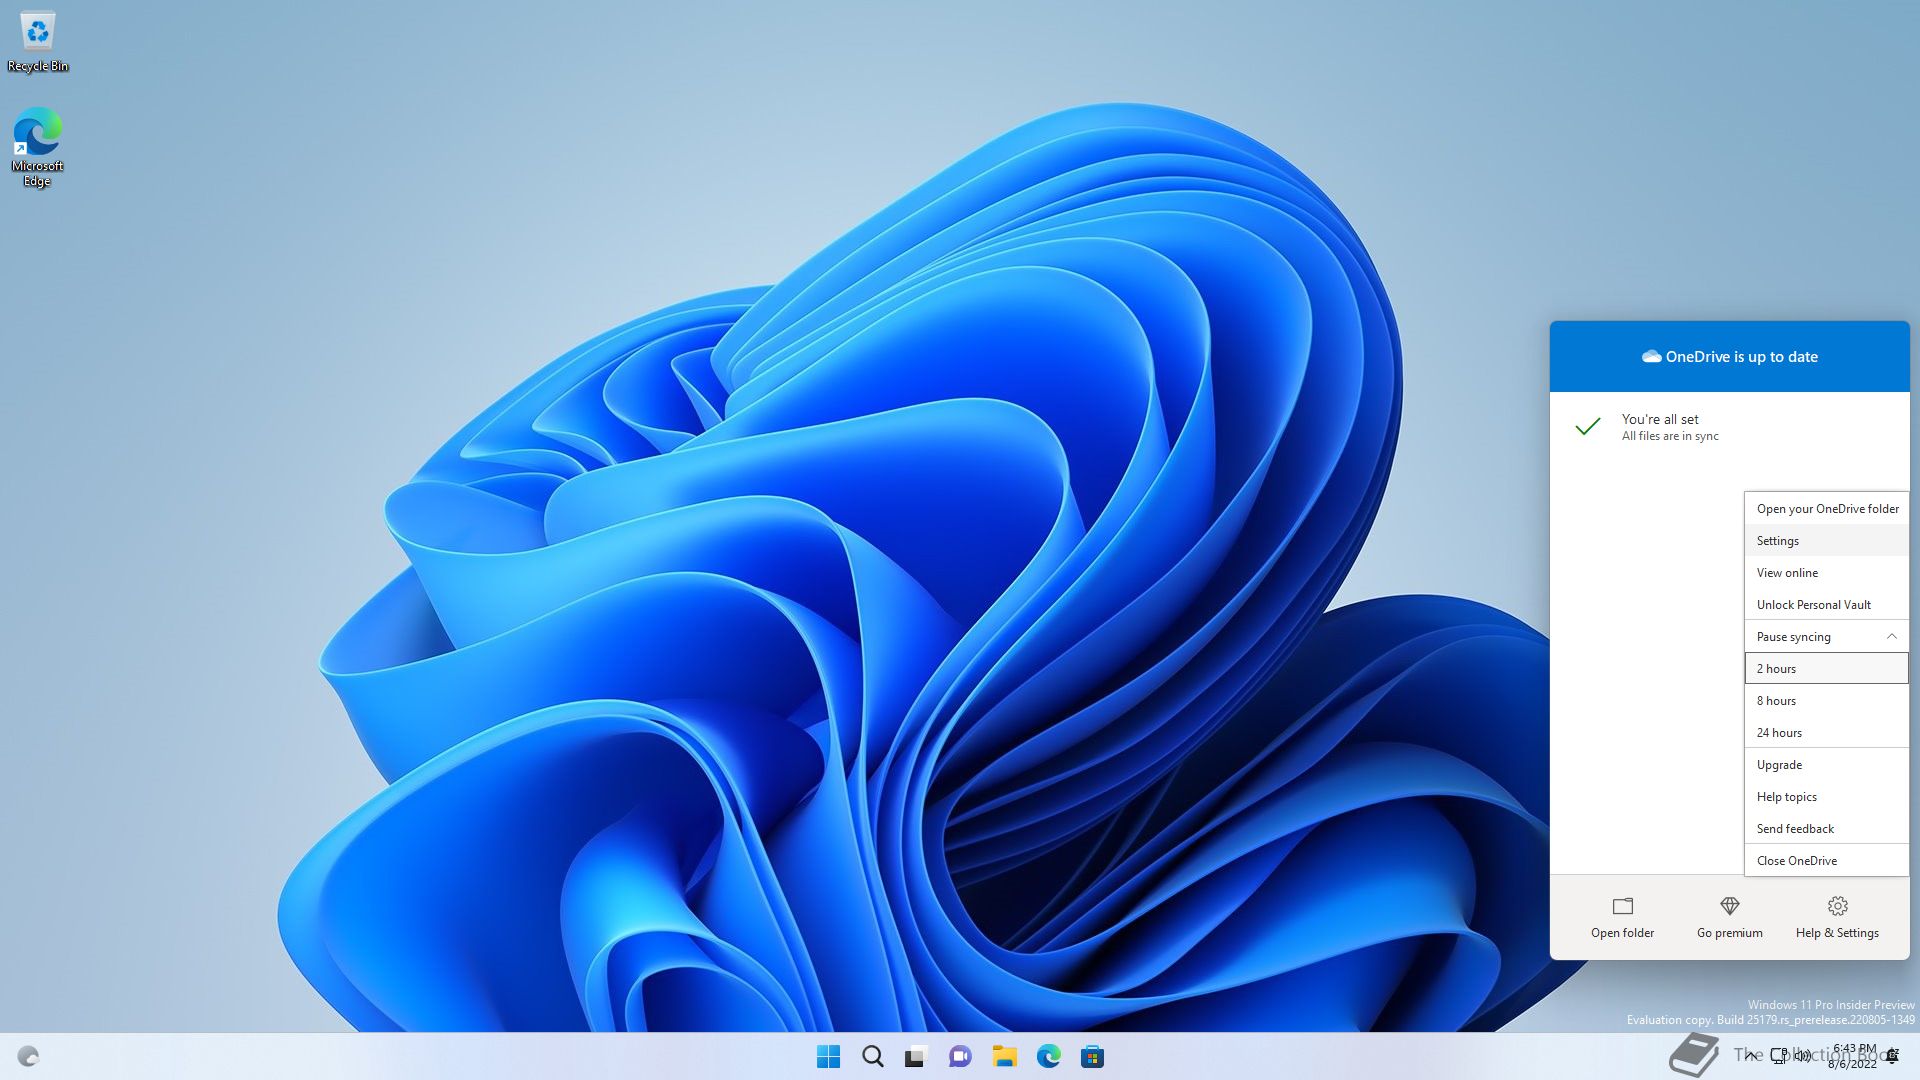Open Chat app on taskbar

(960, 1056)
